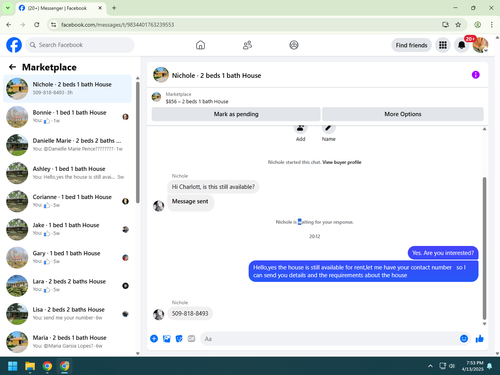Image resolution: width=500 pixels, height=375 pixels.
Task: Click the More Options button
Action: pyautogui.click(x=403, y=114)
